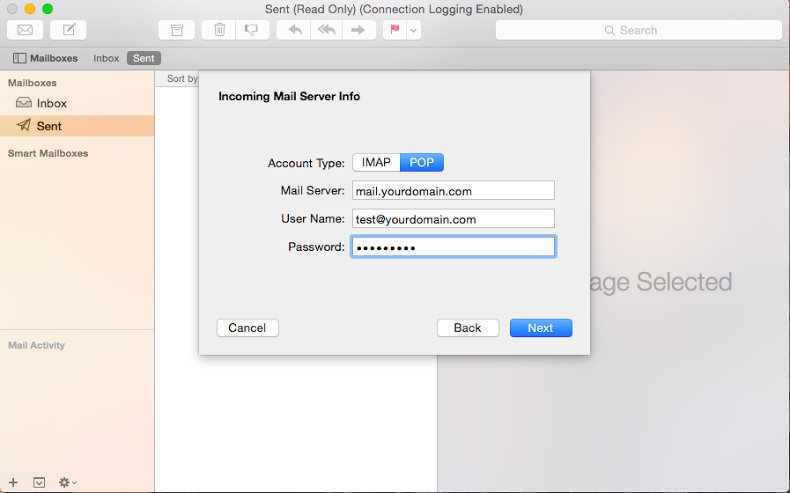Select IMAP account type
790x493 pixels.
coord(376,163)
